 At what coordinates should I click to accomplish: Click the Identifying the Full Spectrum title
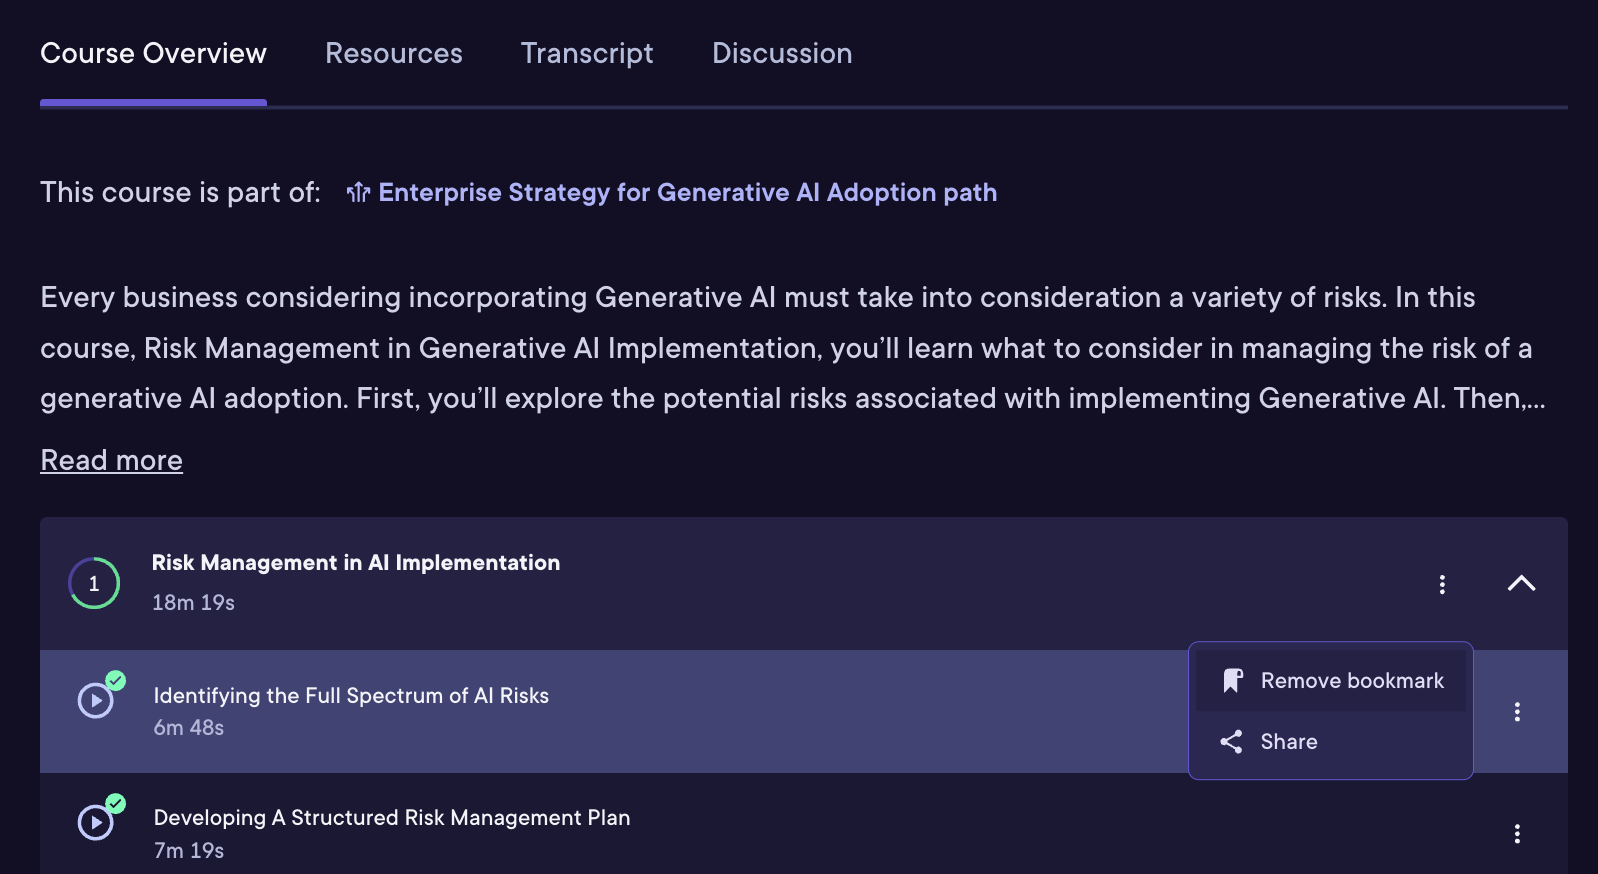pyautogui.click(x=350, y=696)
